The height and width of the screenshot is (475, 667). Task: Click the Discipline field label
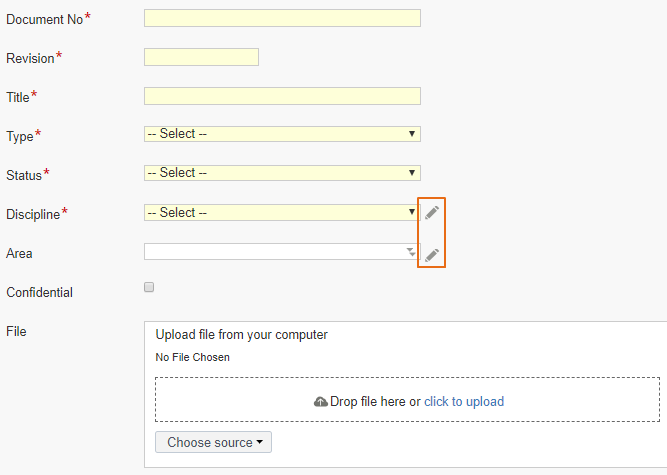(x=33, y=214)
